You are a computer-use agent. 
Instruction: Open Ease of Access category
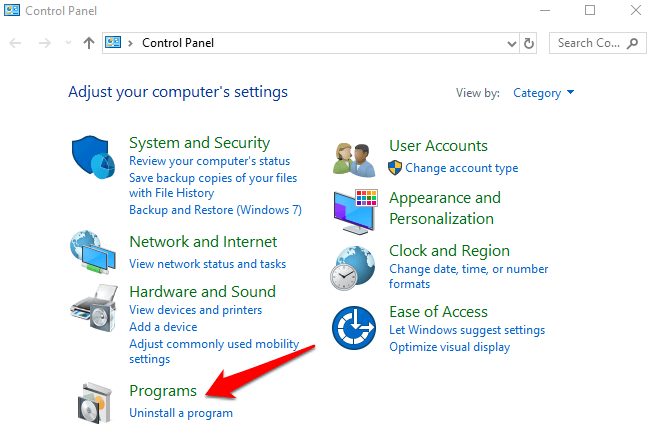click(438, 312)
